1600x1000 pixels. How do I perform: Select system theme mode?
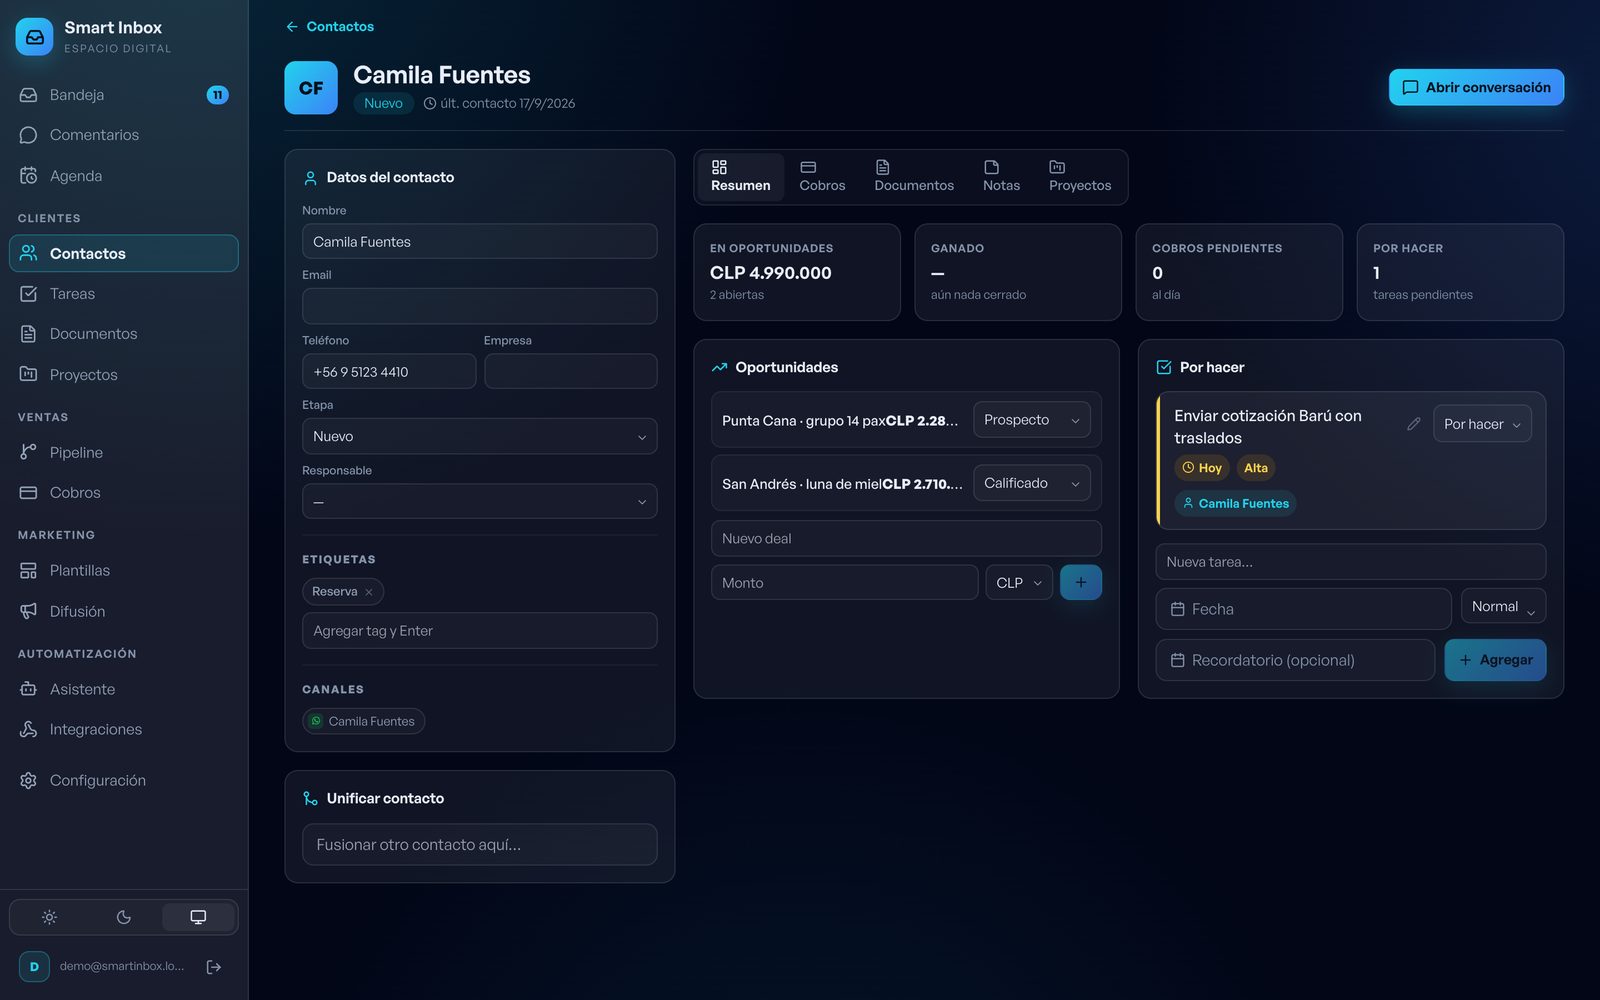point(198,918)
